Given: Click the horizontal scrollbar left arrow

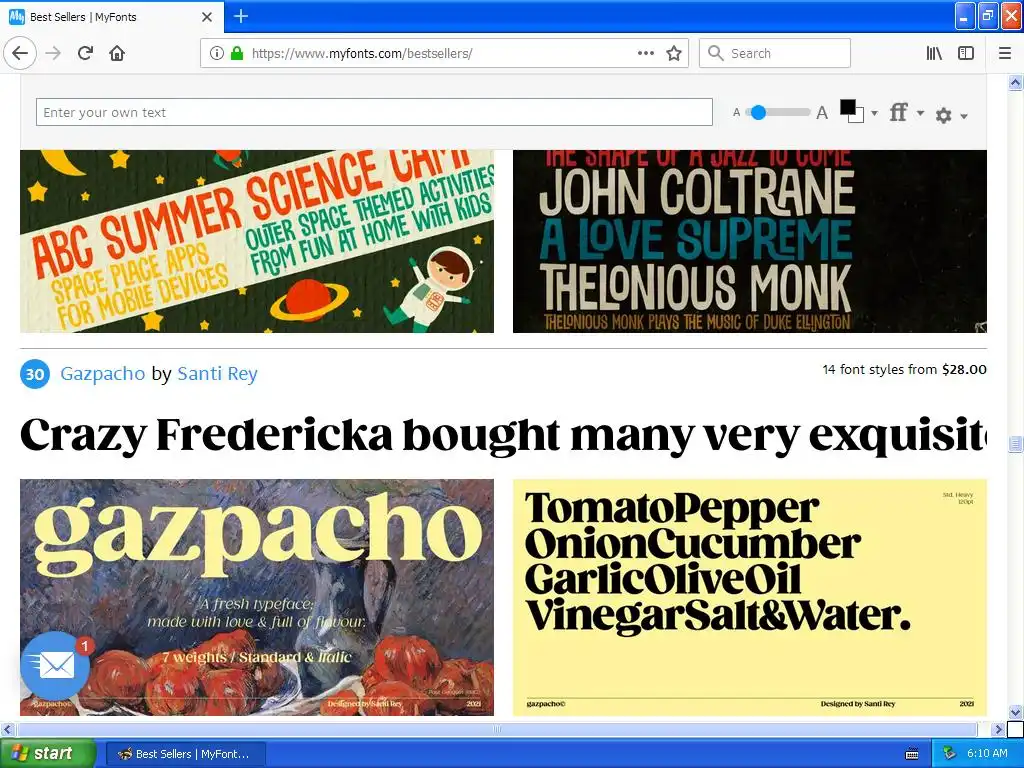Looking at the screenshot, I should (7, 729).
